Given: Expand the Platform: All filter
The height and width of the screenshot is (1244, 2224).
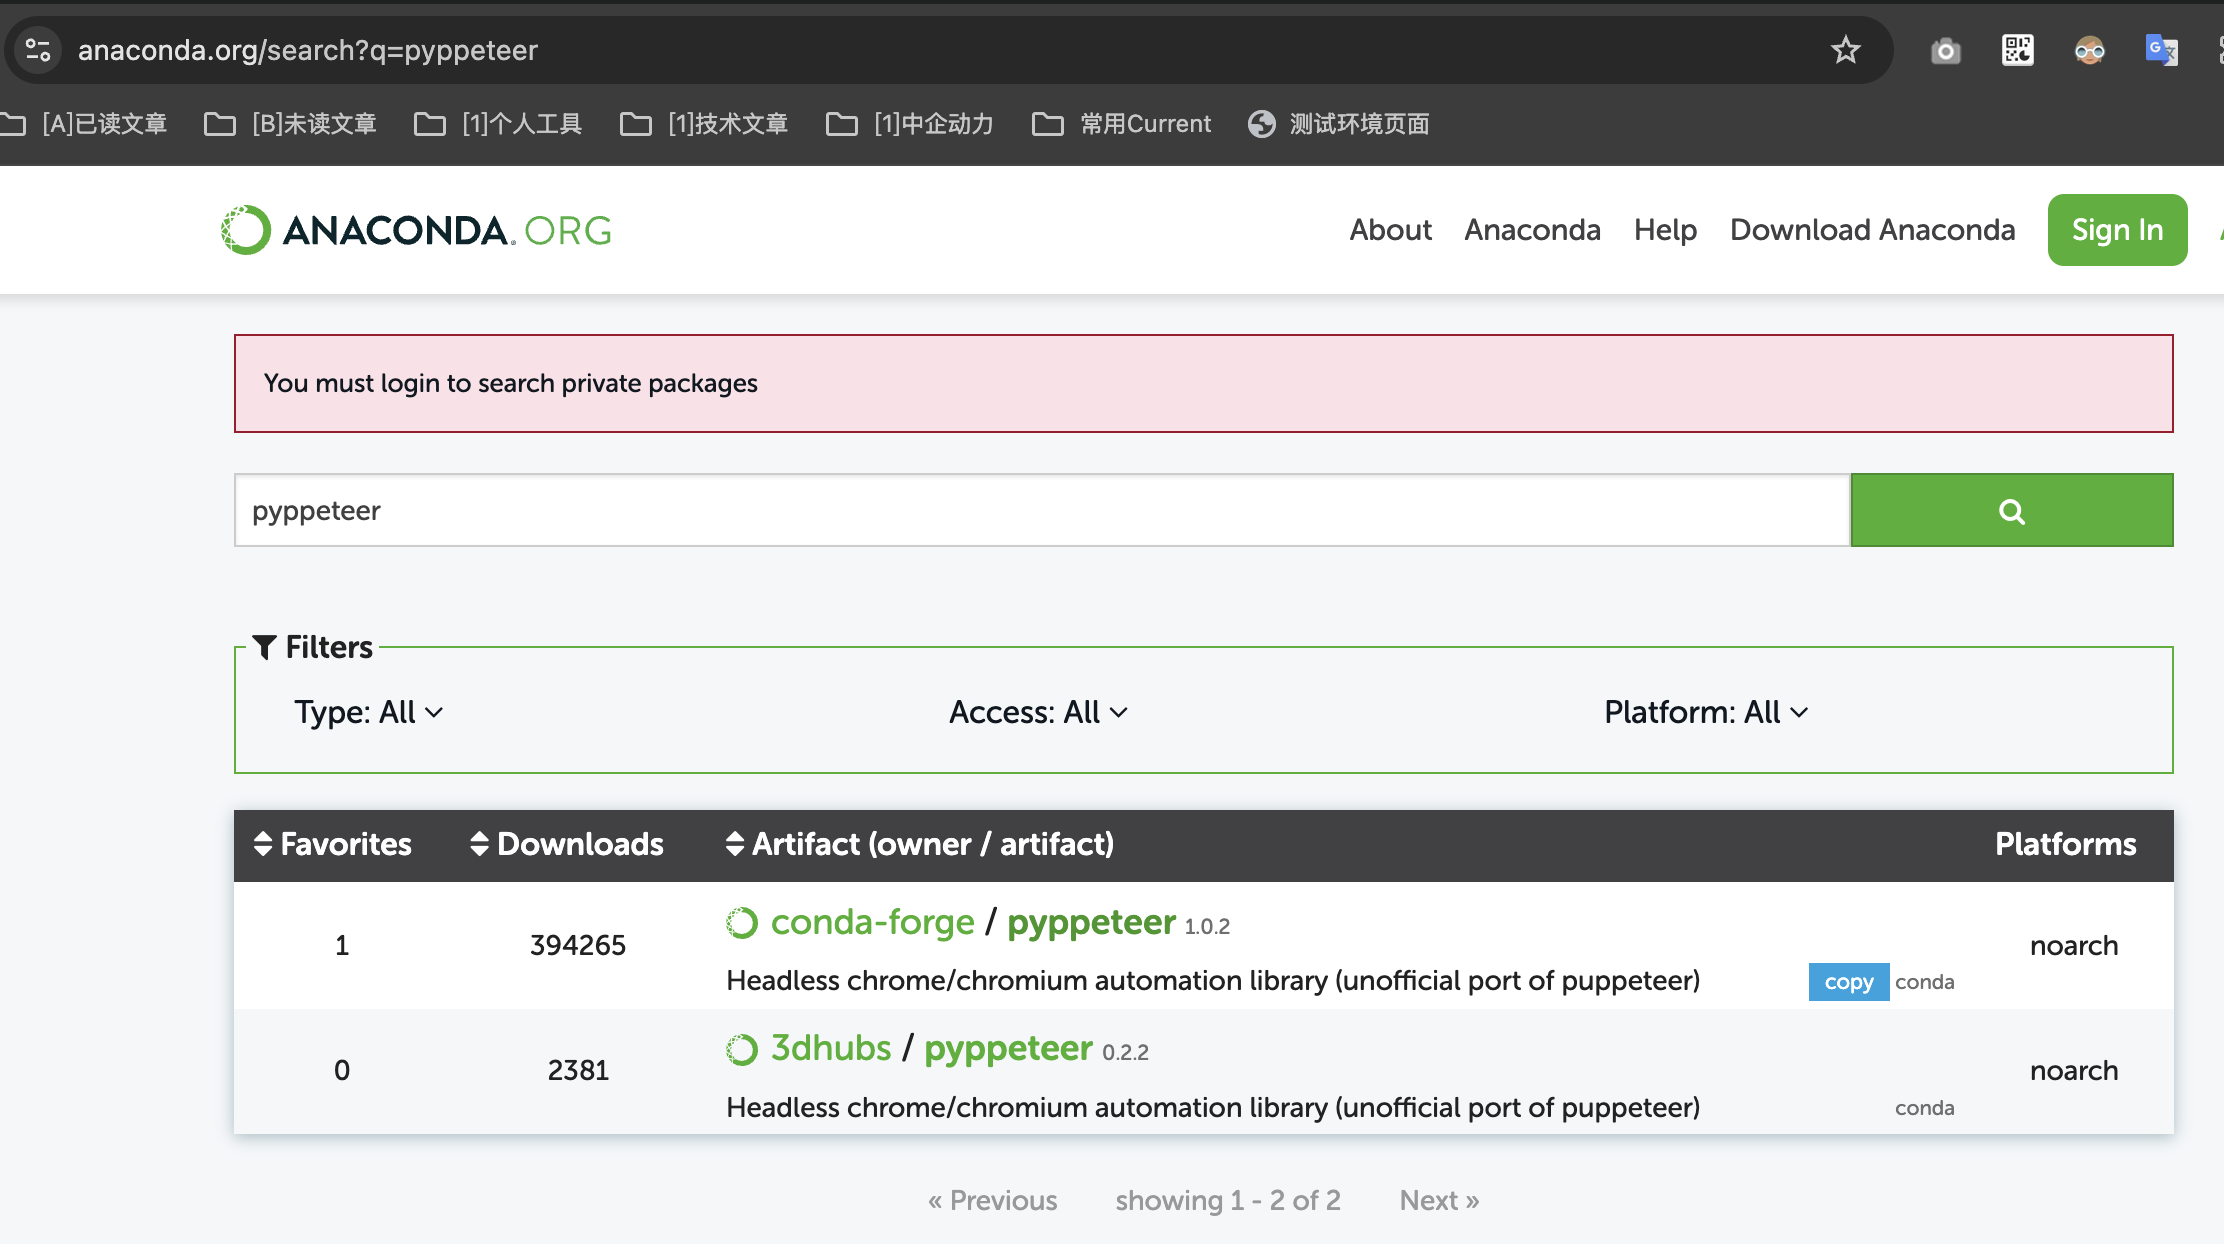Looking at the screenshot, I should tap(1706, 712).
